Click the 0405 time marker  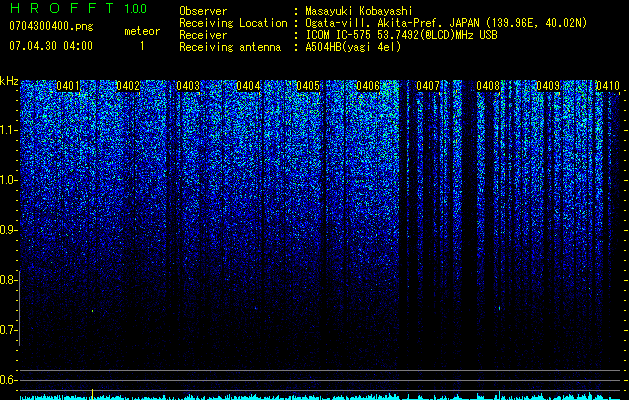coord(308,86)
